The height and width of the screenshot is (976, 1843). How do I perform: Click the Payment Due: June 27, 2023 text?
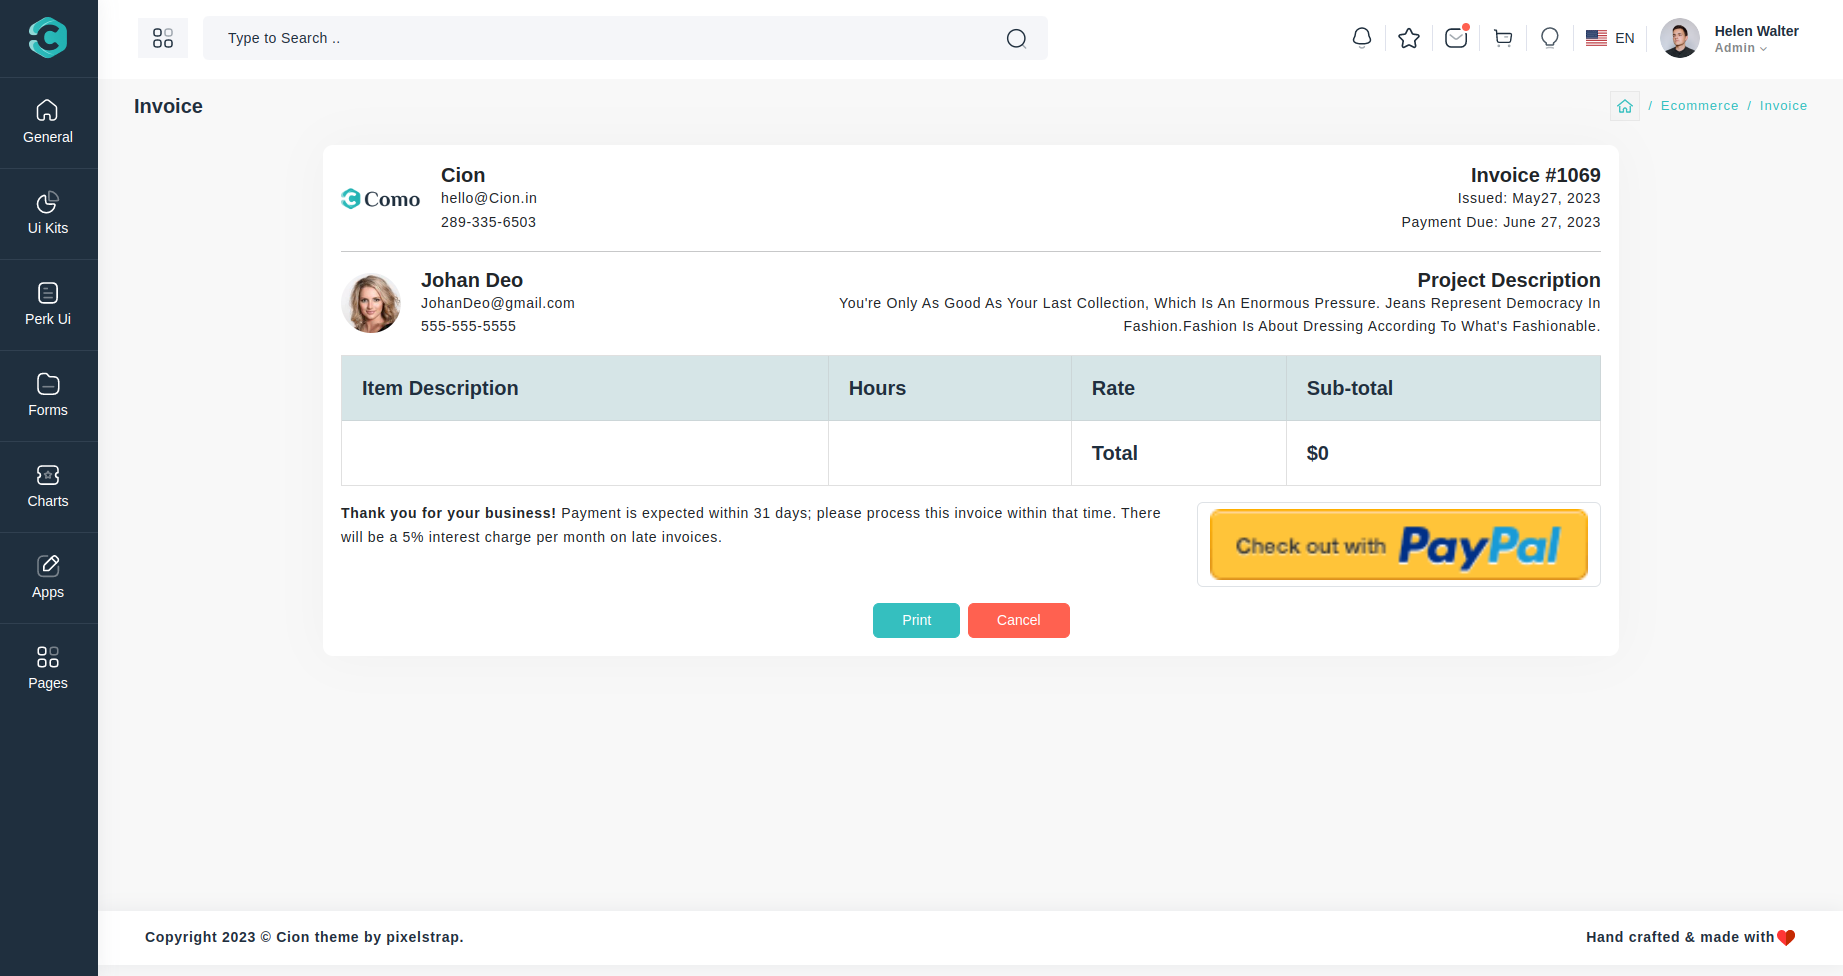tap(1500, 222)
